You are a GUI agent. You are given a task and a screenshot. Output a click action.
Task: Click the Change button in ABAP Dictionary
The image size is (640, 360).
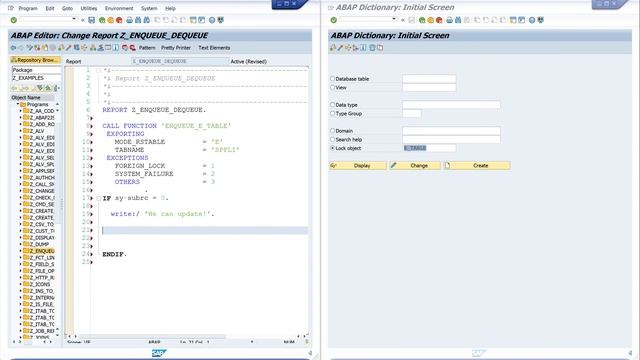[415, 165]
